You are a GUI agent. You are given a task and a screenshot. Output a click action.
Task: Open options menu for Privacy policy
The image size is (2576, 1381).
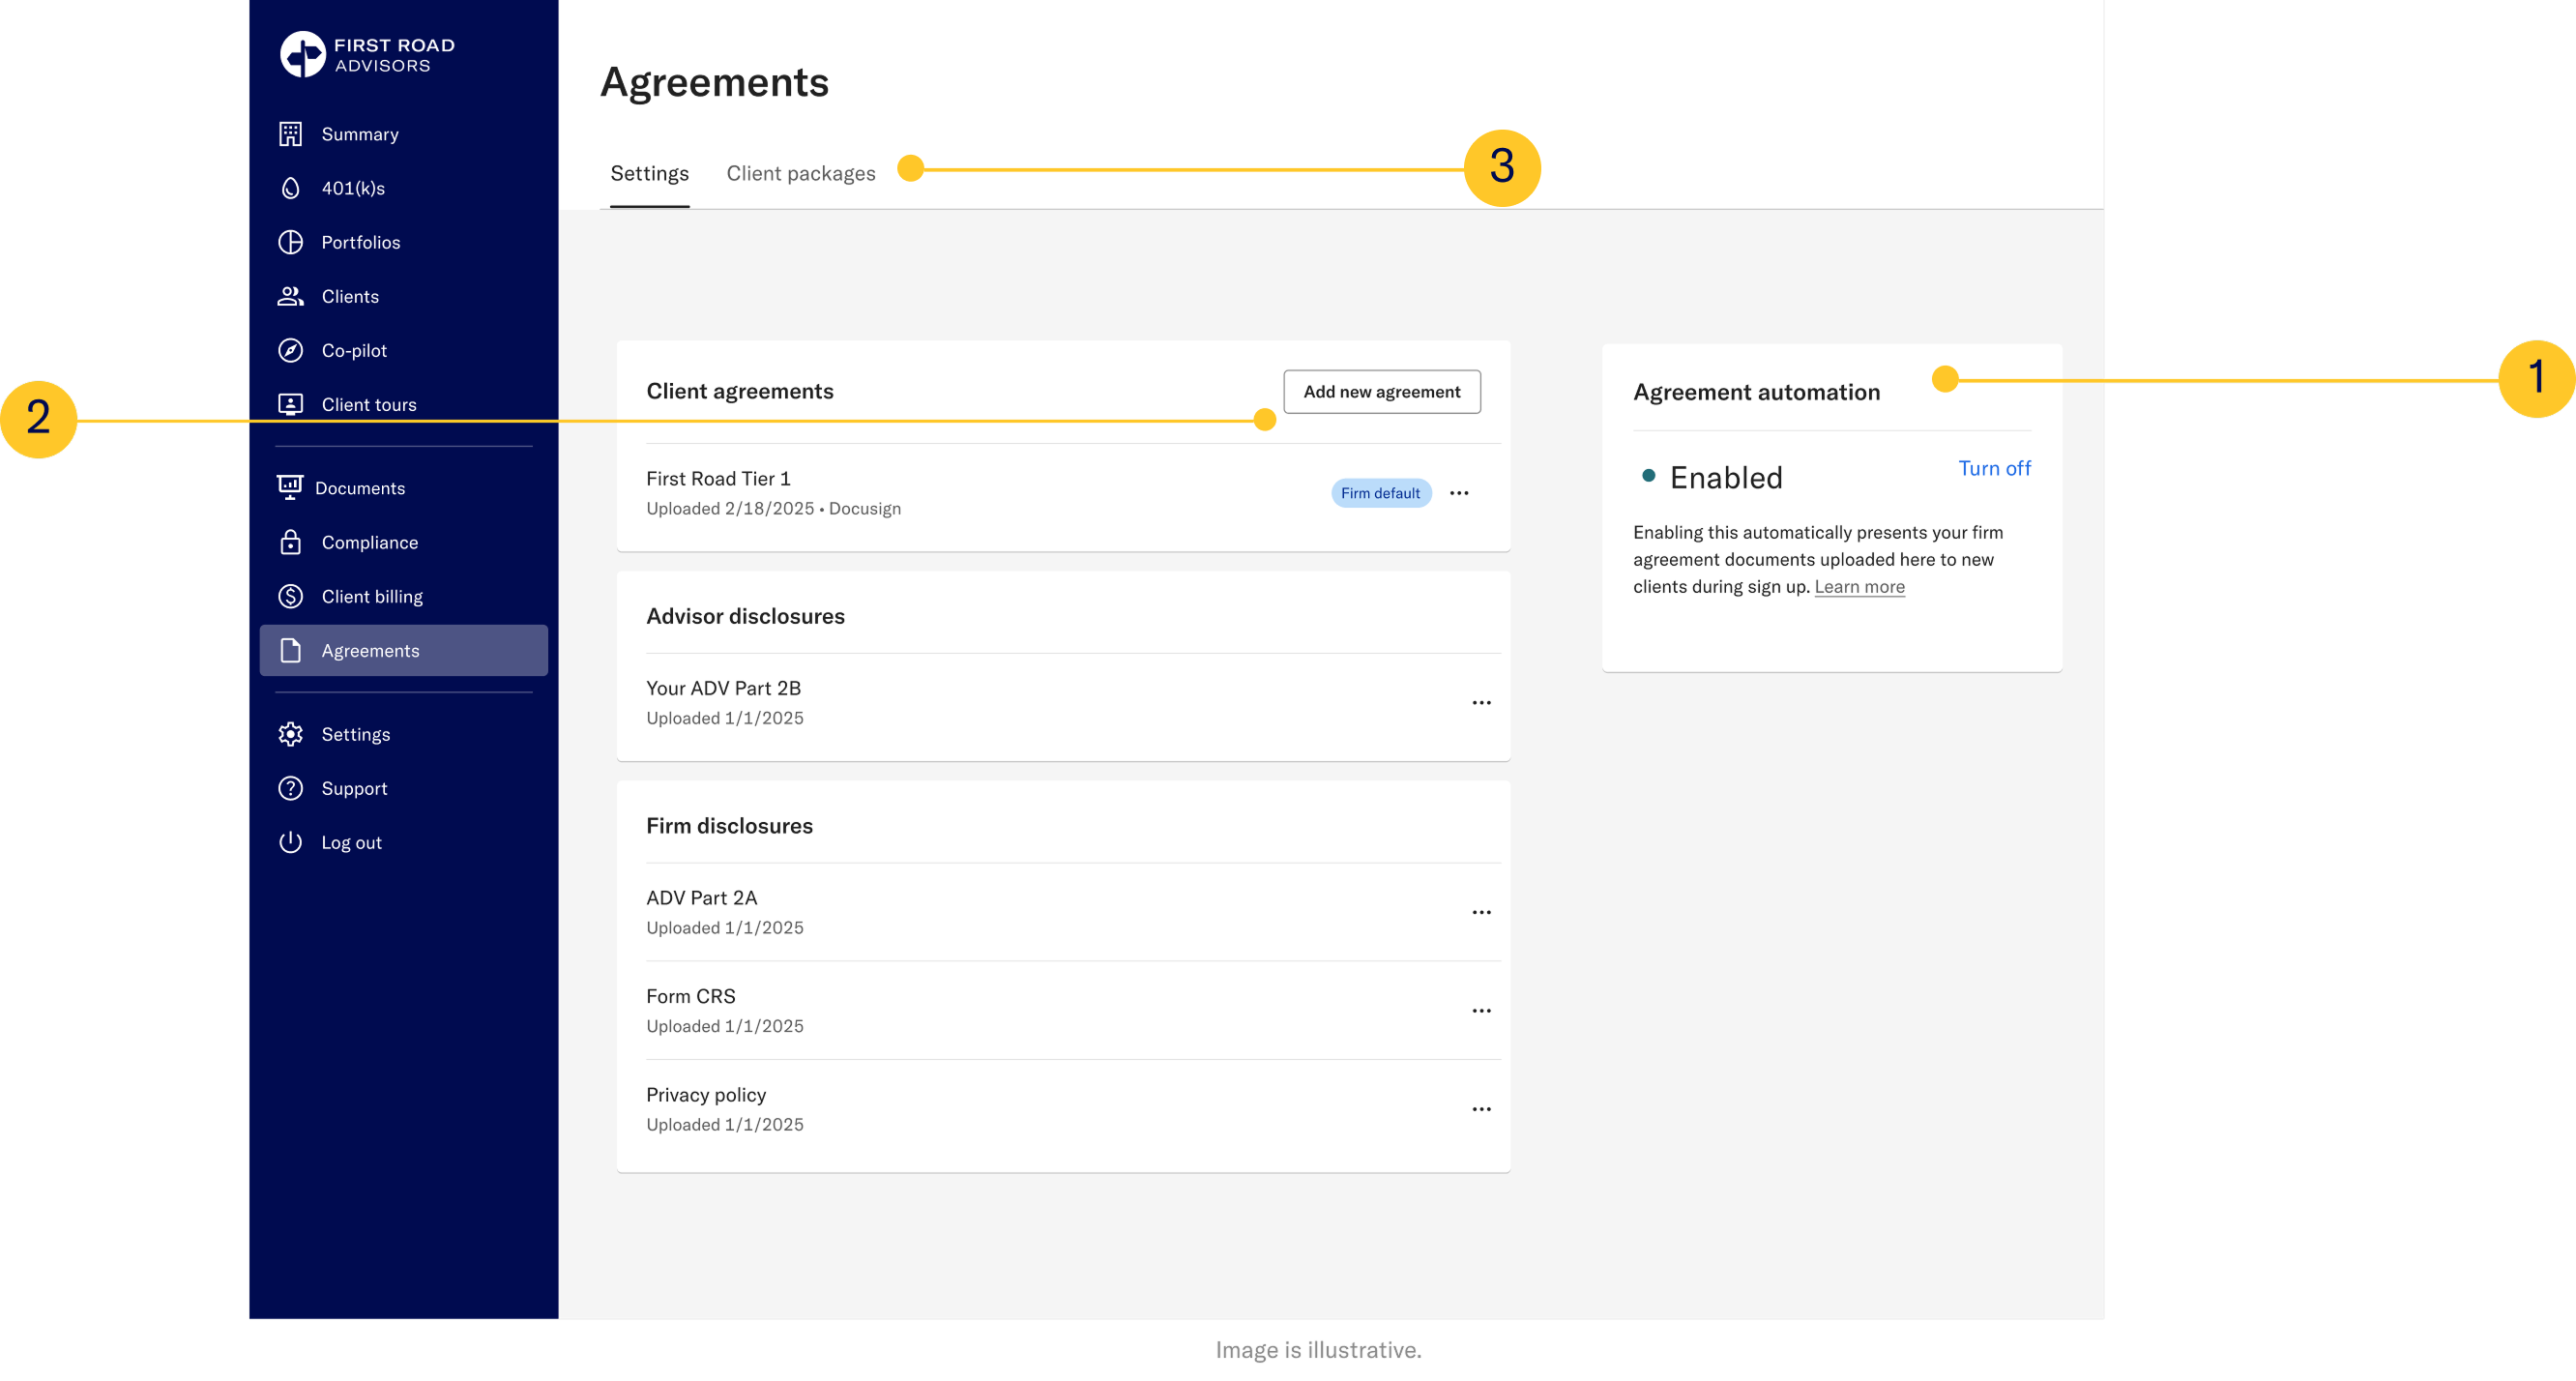coord(1481,1109)
